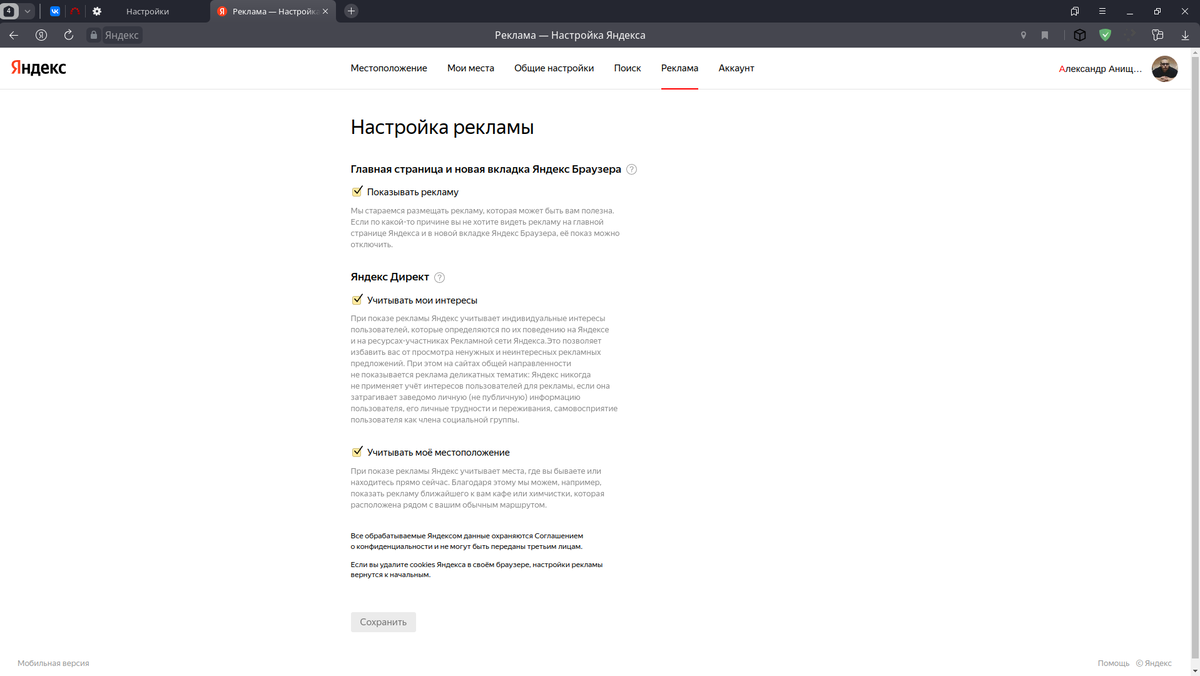Open the Помощь link in footer
1200x676 pixels.
click(1113, 663)
